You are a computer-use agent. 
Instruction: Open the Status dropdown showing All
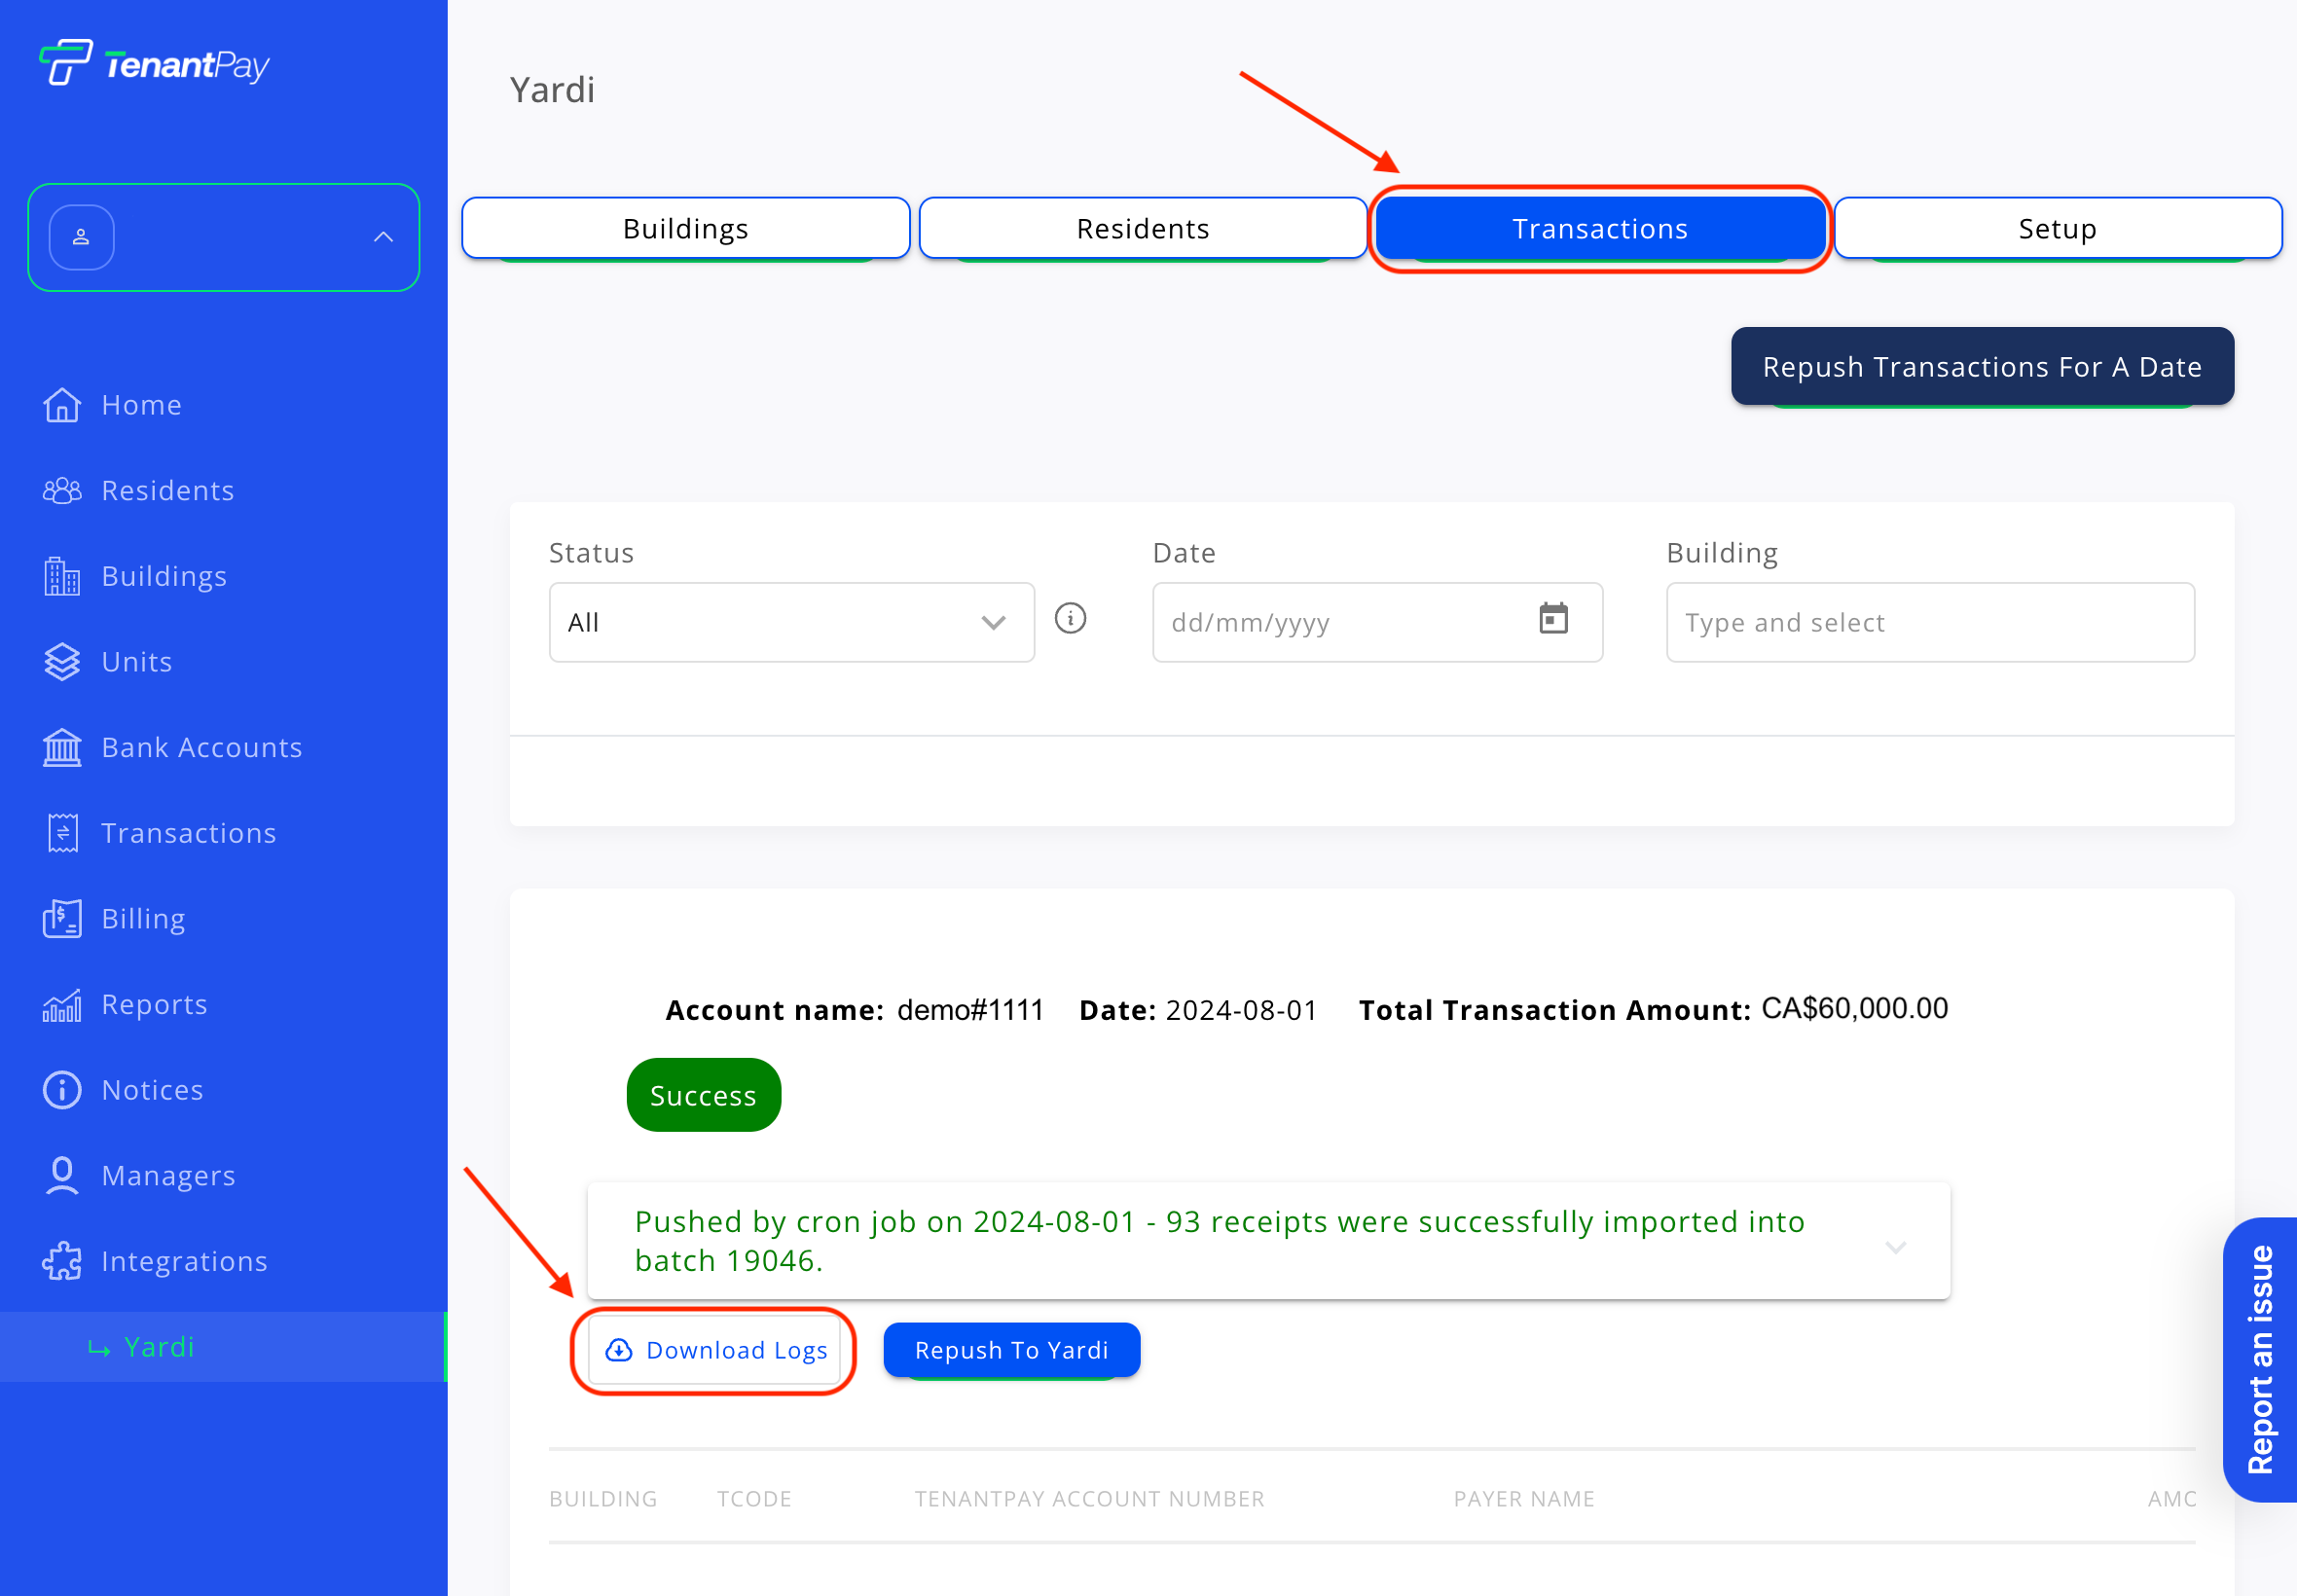pyautogui.click(x=791, y=622)
